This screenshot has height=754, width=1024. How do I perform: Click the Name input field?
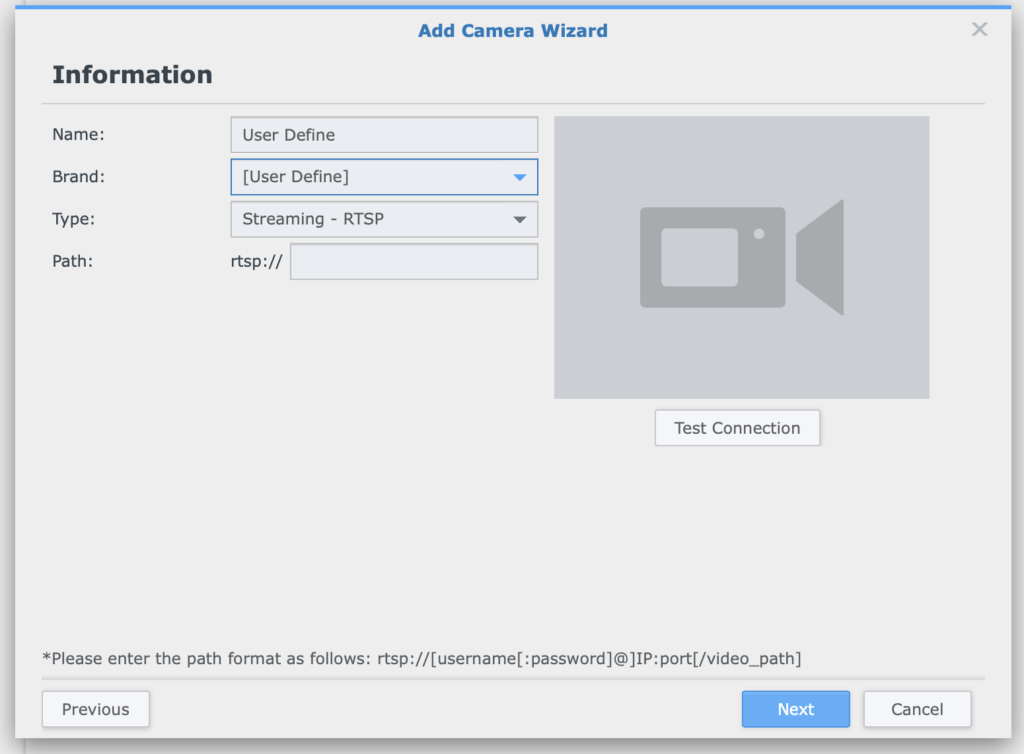[x=384, y=134]
